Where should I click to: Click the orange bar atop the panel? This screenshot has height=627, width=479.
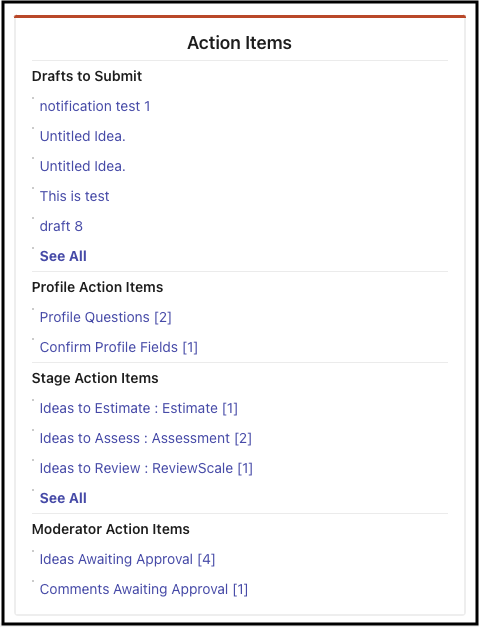(x=240, y=16)
